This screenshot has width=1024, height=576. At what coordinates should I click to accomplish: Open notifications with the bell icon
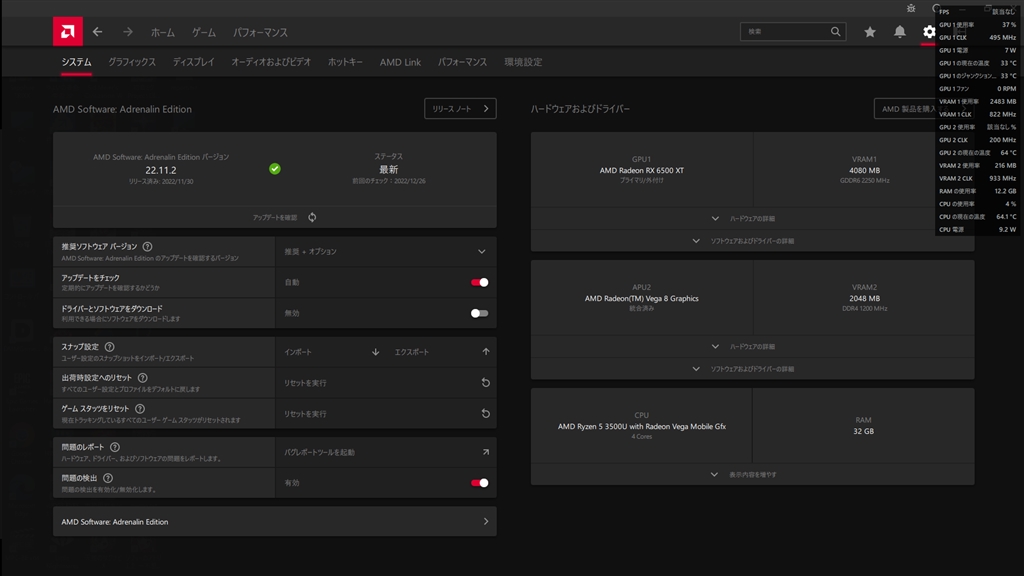(900, 32)
